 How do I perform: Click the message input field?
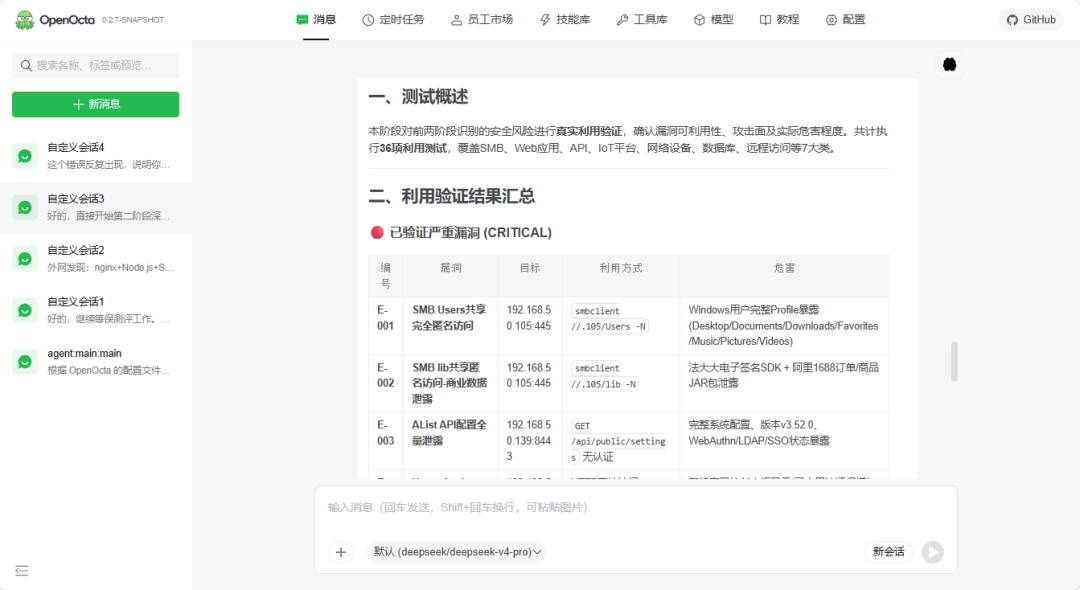pyautogui.click(x=636, y=507)
